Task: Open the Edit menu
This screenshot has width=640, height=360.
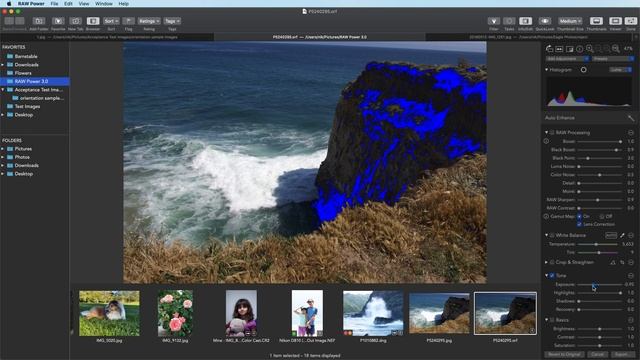Action: (x=68, y=4)
